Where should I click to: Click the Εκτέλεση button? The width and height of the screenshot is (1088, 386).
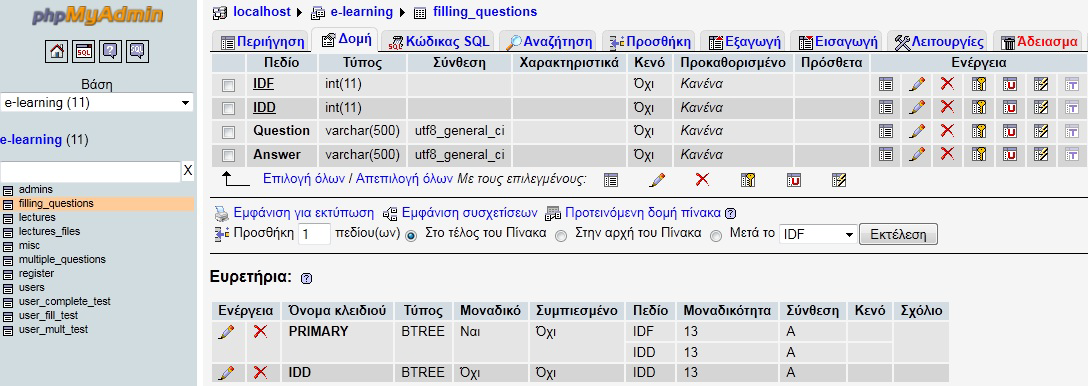[899, 234]
